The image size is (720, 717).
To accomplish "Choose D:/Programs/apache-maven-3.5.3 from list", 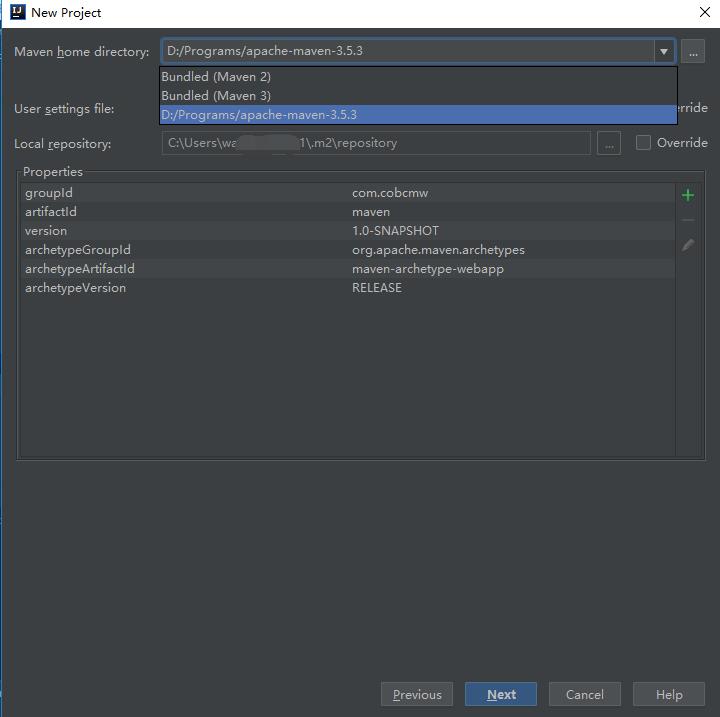I will 260,115.
